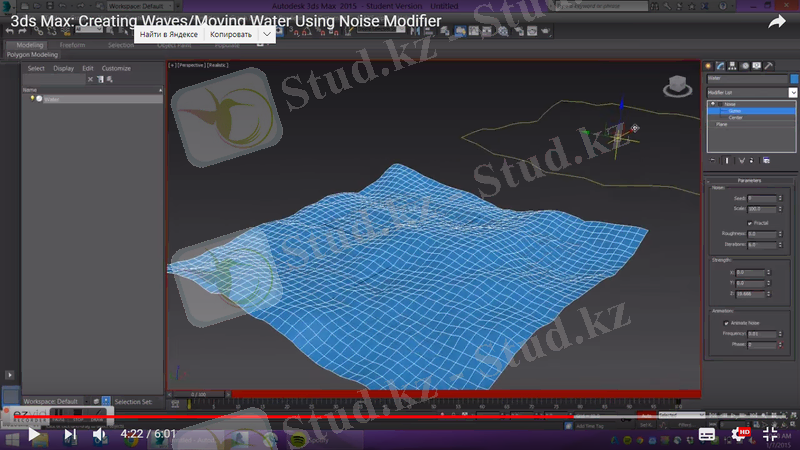Image resolution: width=800 pixels, height=450 pixels.
Task: Skip to the next video
Action: pos(70,435)
